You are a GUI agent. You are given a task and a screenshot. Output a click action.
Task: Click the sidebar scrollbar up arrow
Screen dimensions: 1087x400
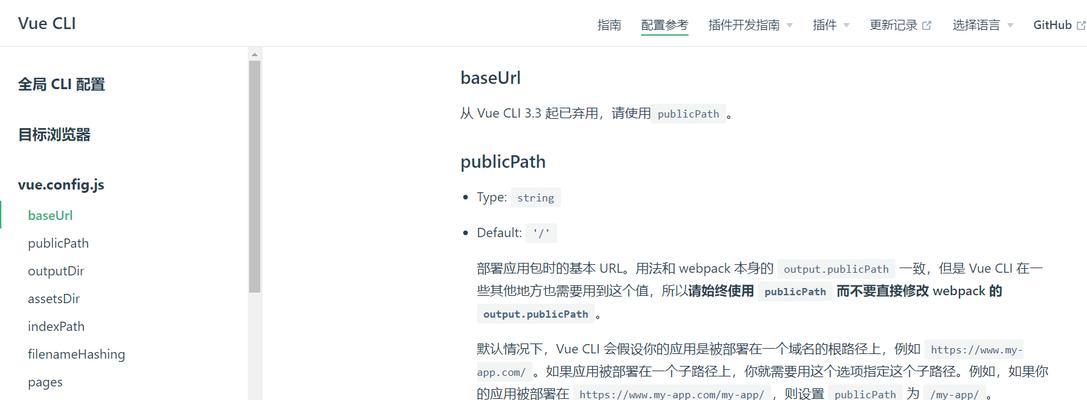pyautogui.click(x=254, y=53)
